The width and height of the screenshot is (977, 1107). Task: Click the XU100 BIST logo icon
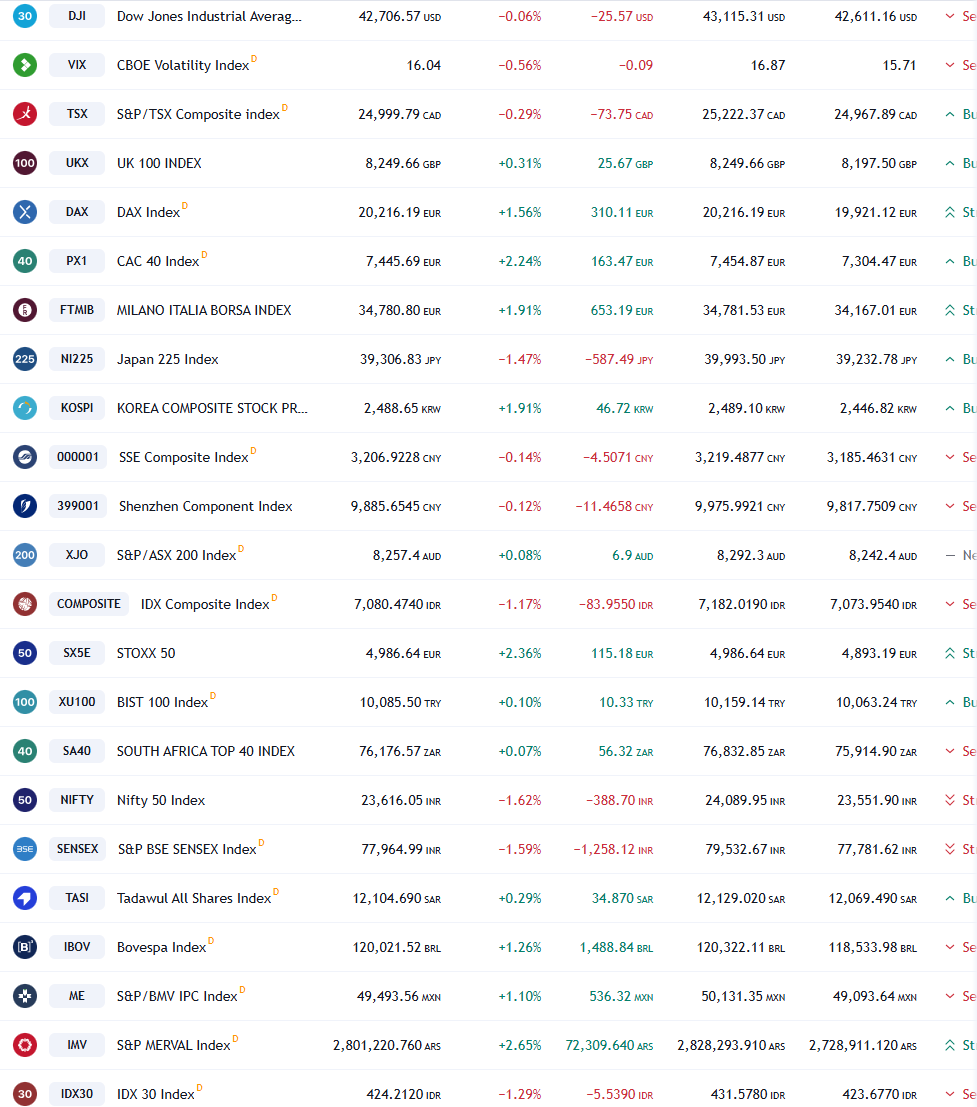25,702
